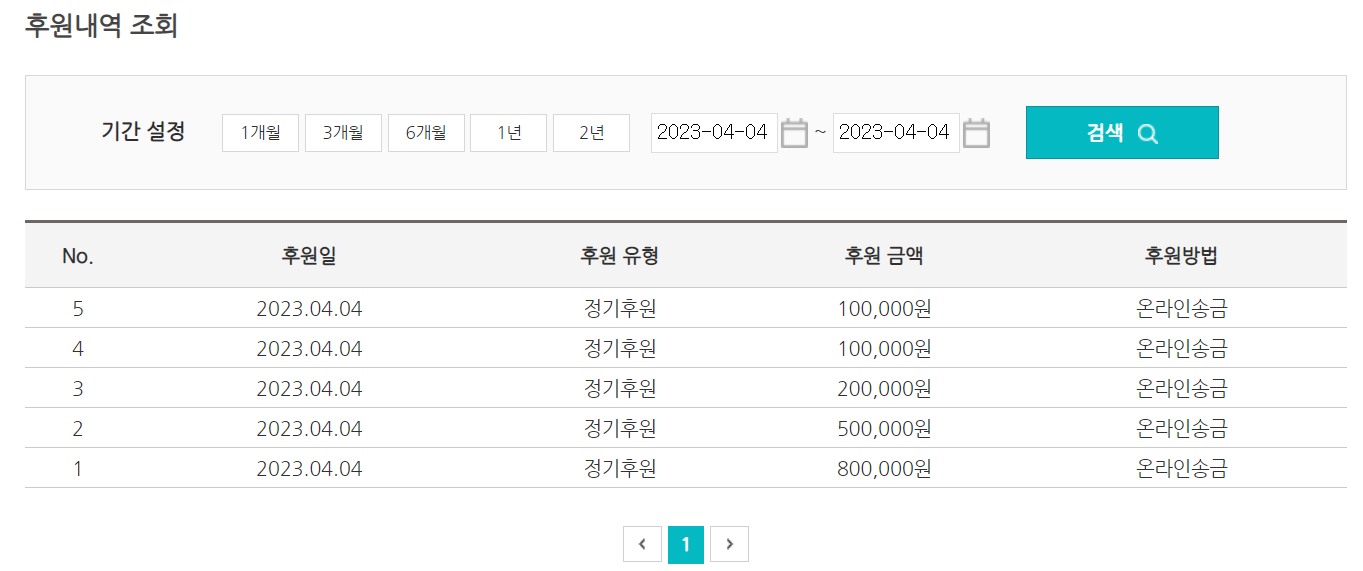Image resolution: width=1363 pixels, height=571 pixels.
Task: Click the 후원방법 column header
Action: point(1181,256)
